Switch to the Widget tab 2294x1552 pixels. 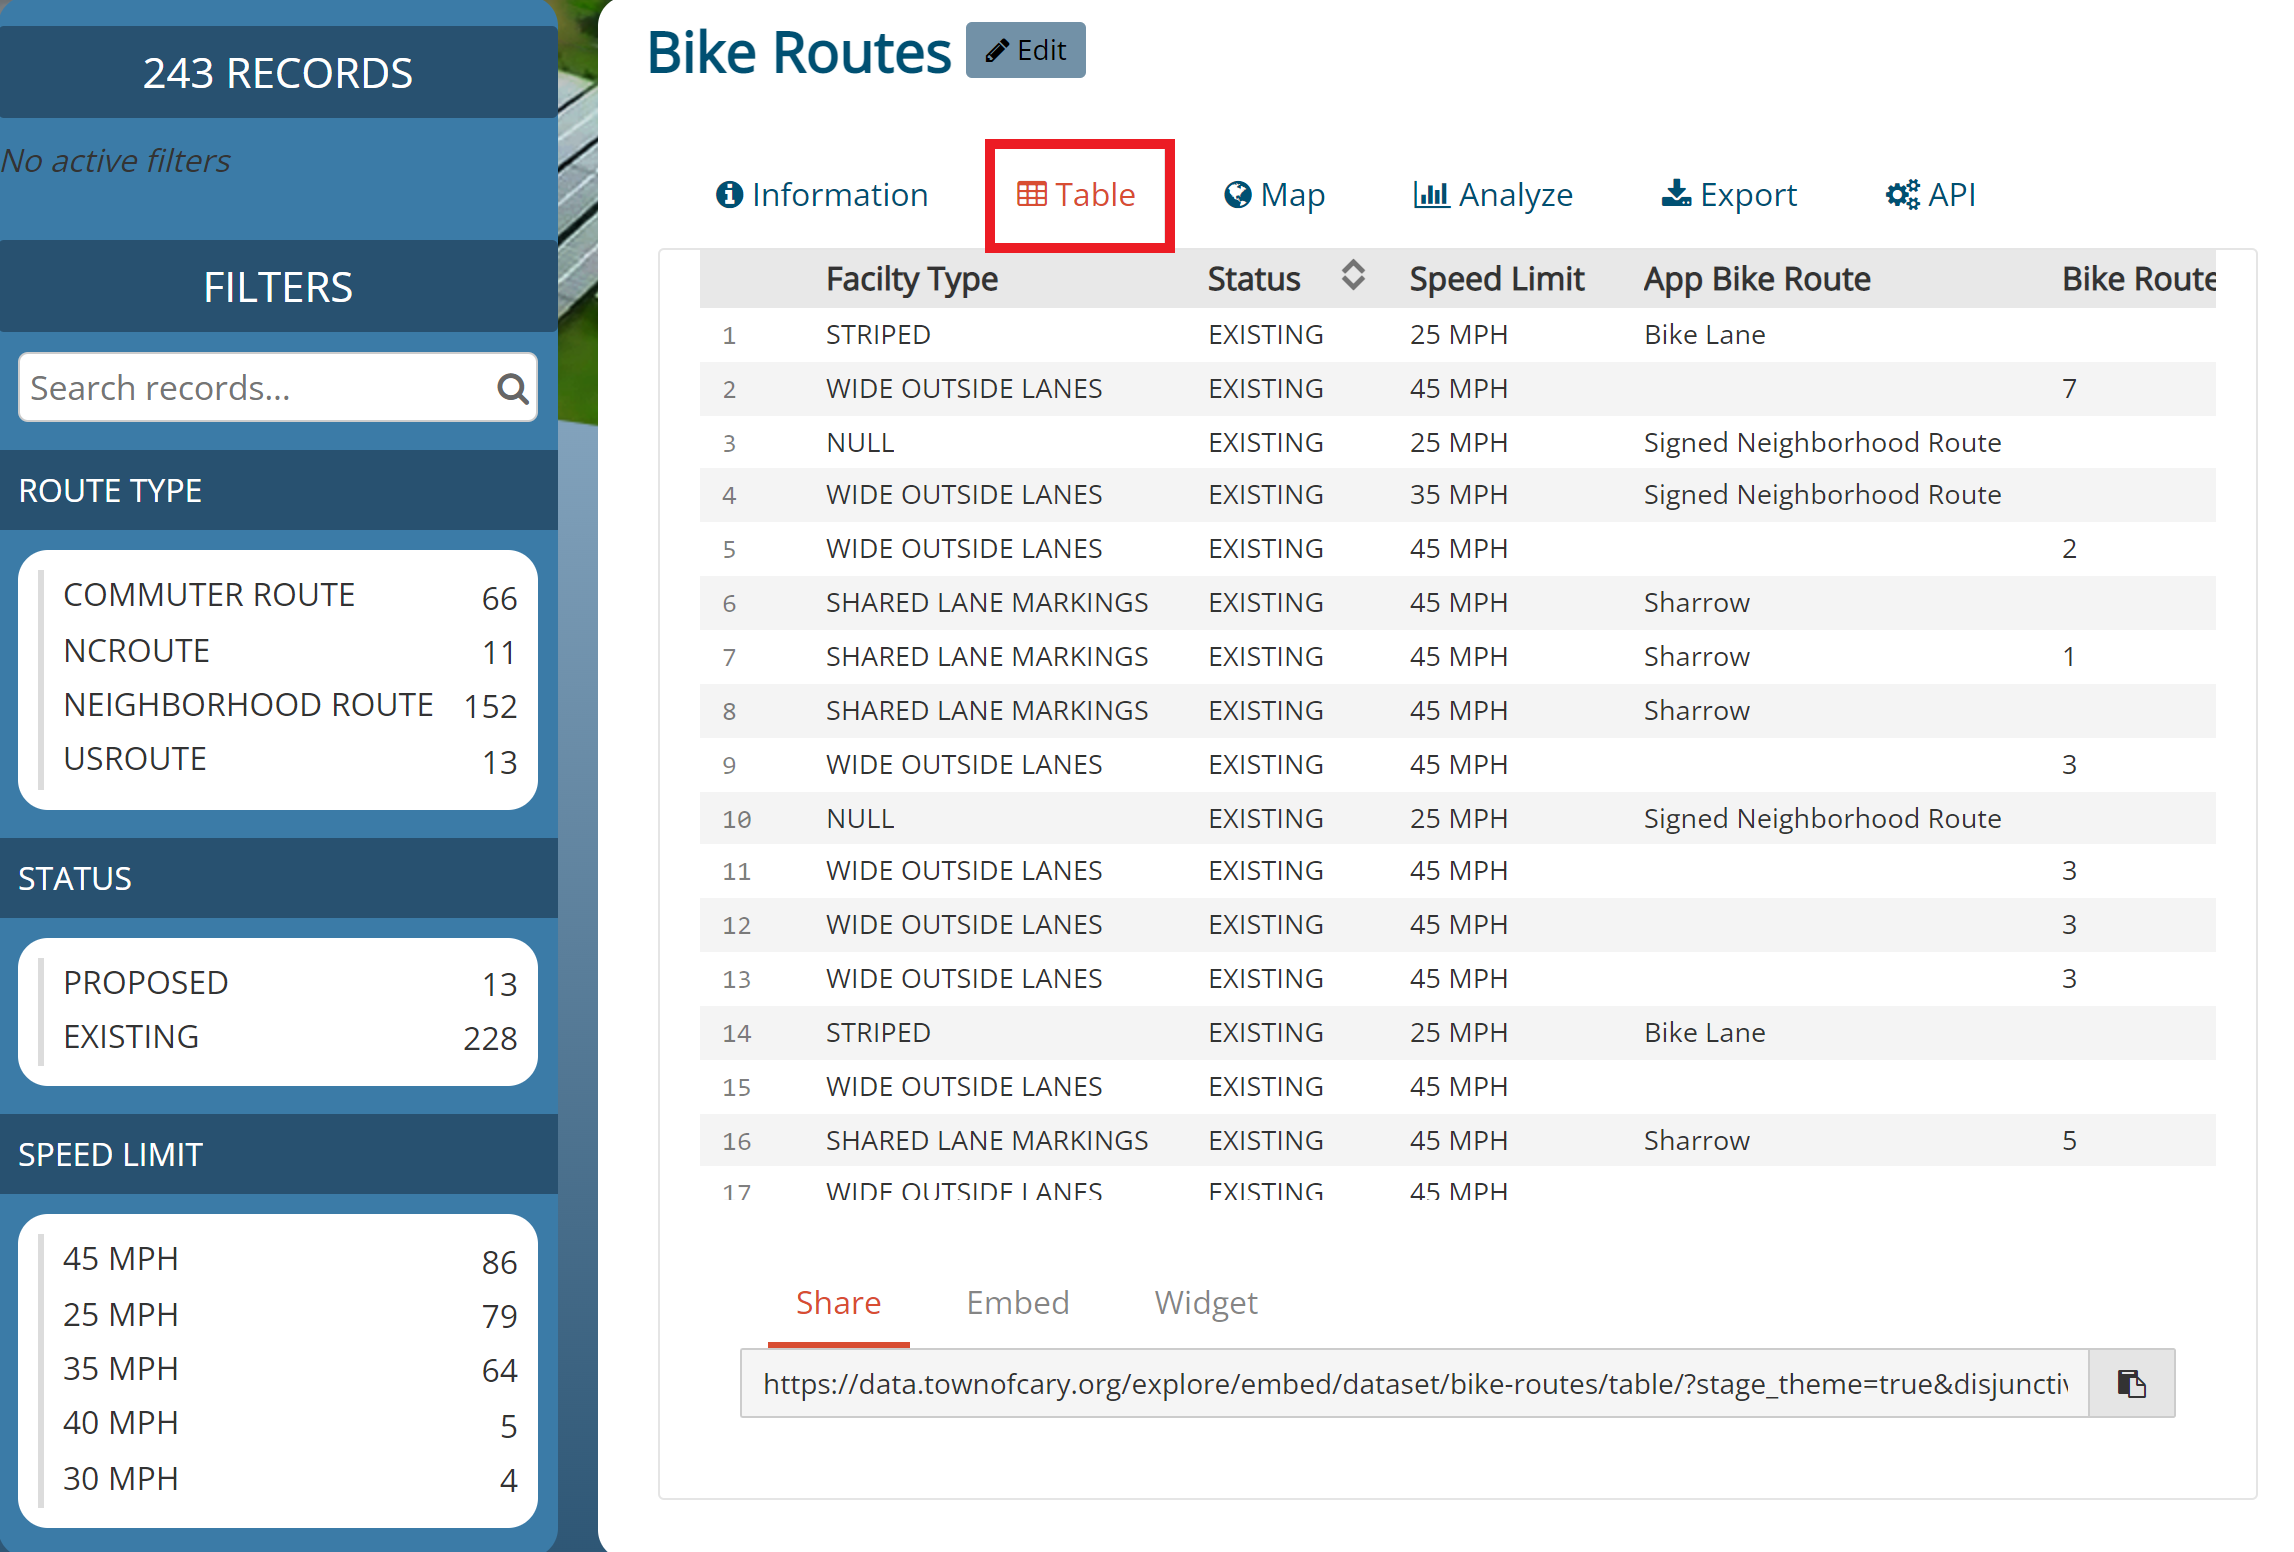point(1205,1303)
